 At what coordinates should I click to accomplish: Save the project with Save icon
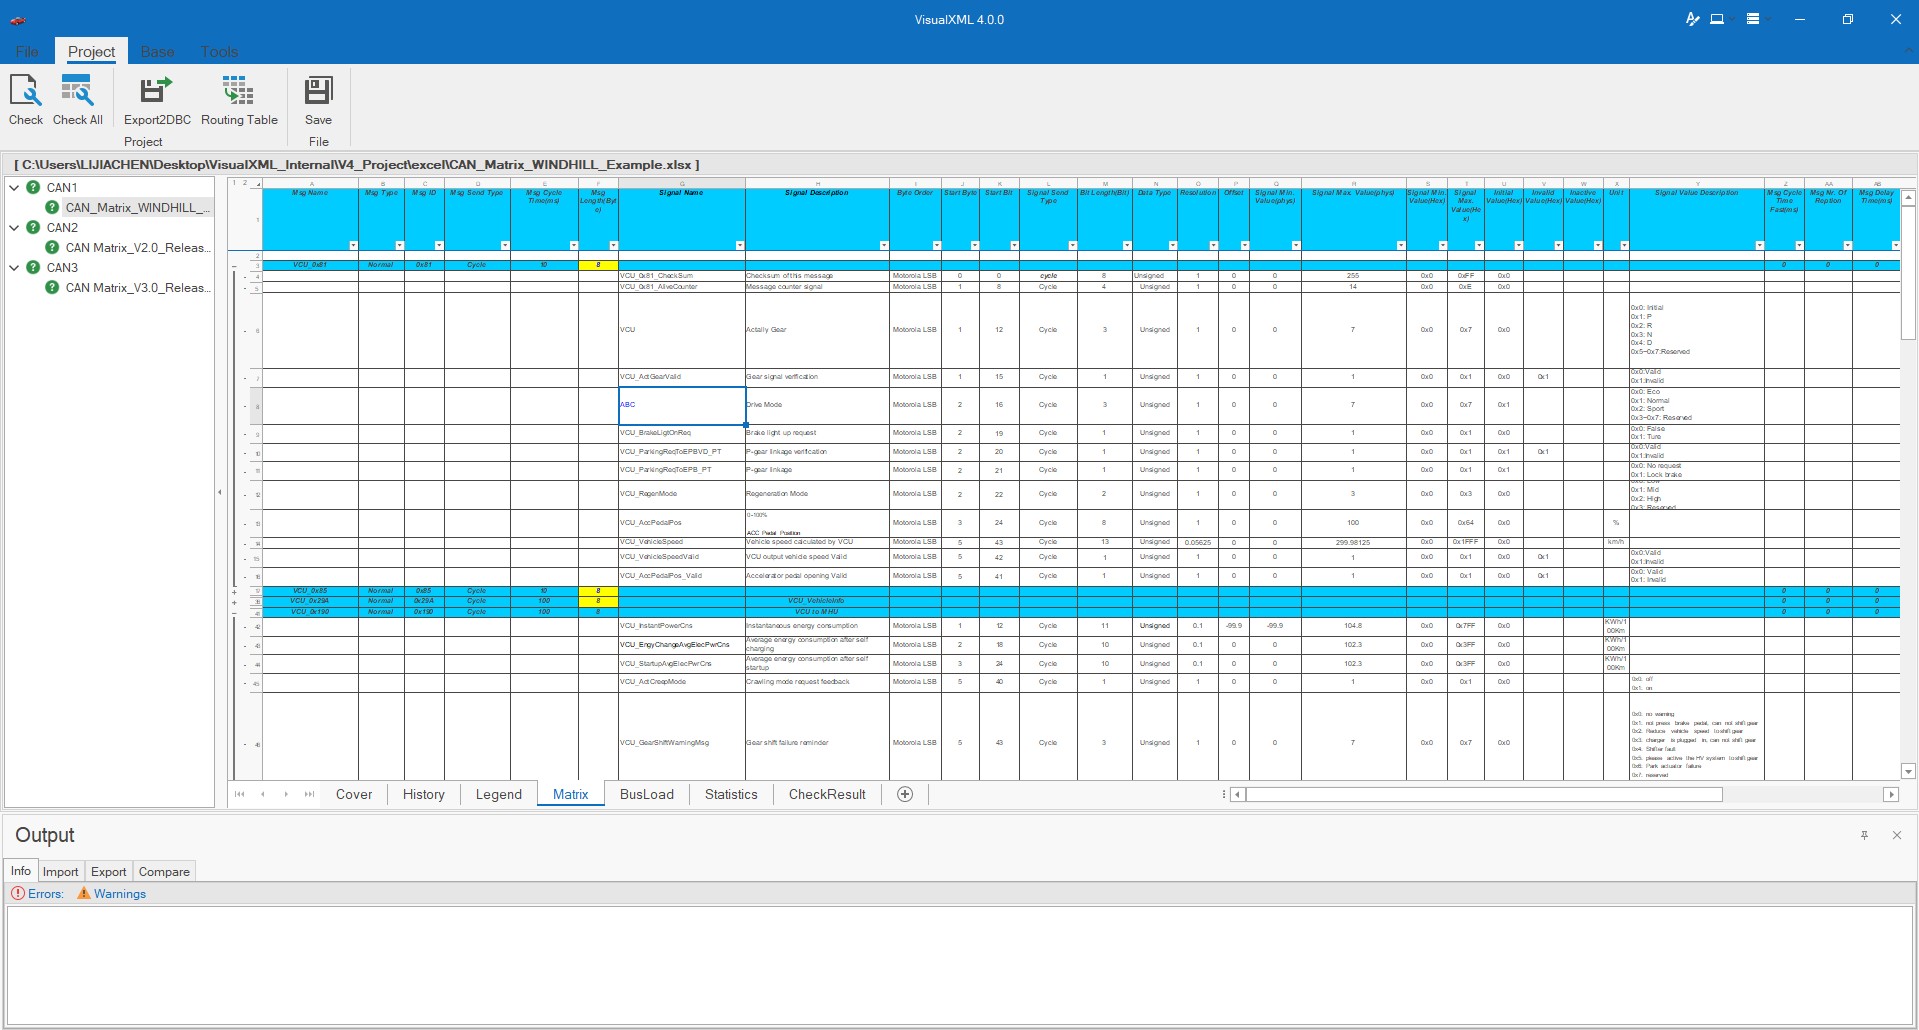pos(318,92)
